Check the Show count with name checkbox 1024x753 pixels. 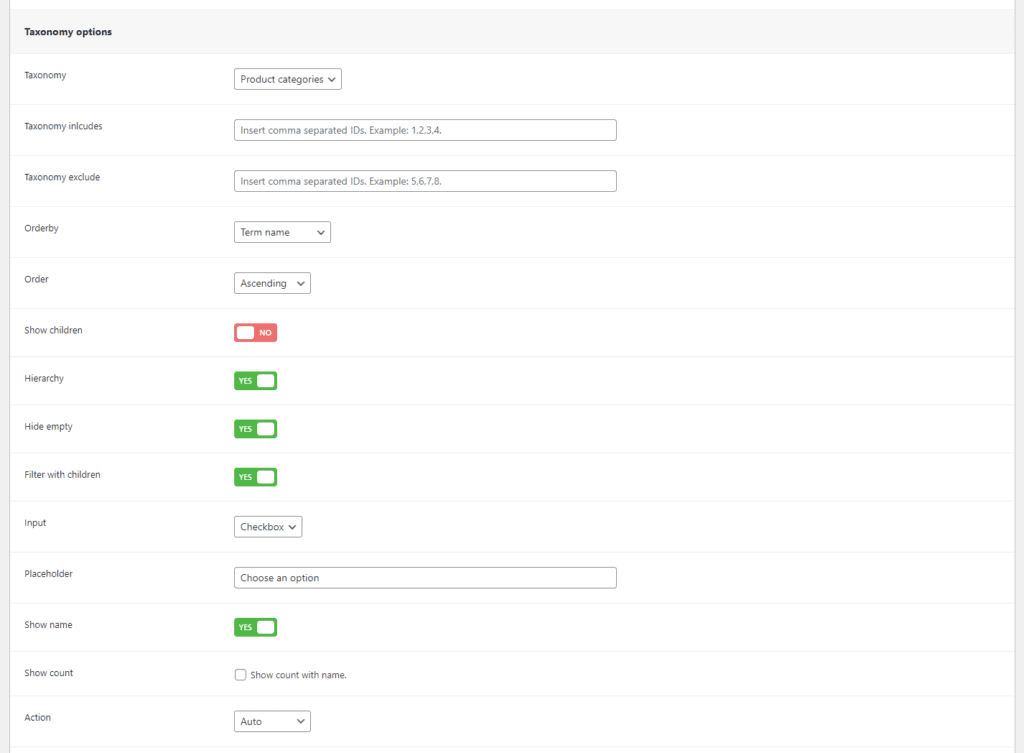[x=240, y=675]
